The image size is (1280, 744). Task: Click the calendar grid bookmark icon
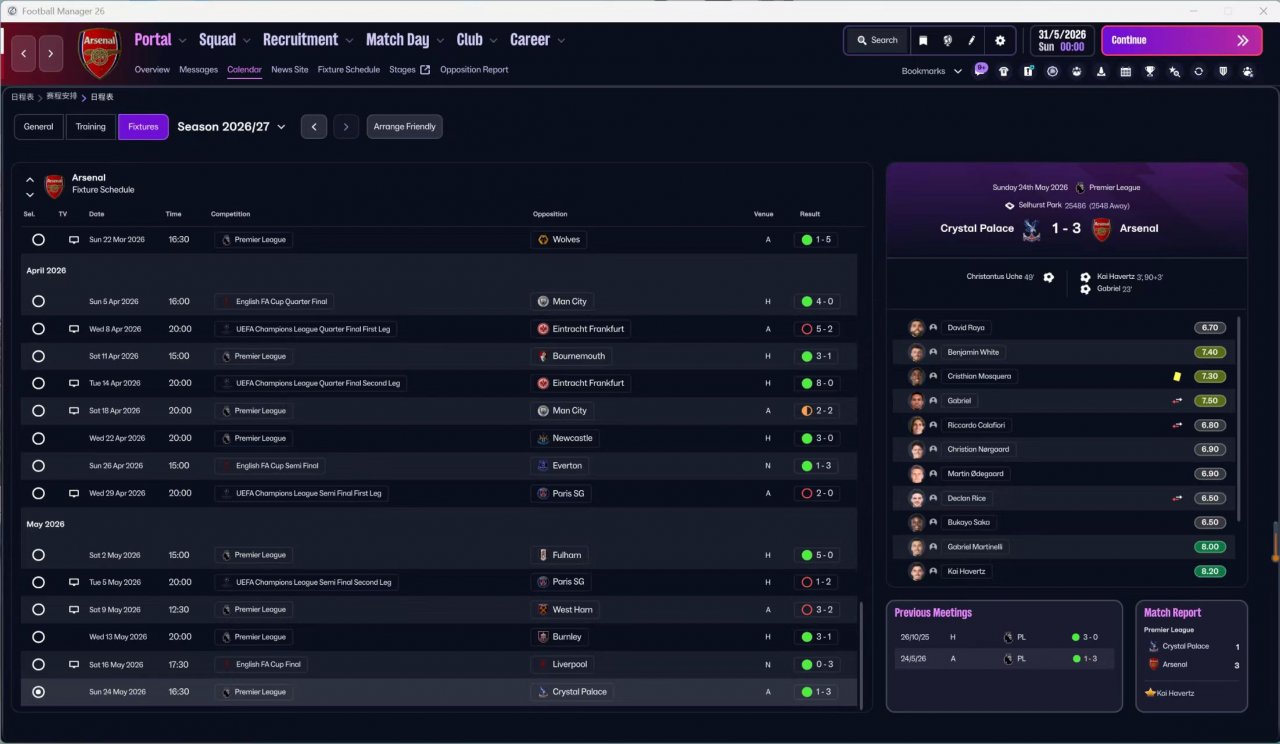coord(1126,71)
